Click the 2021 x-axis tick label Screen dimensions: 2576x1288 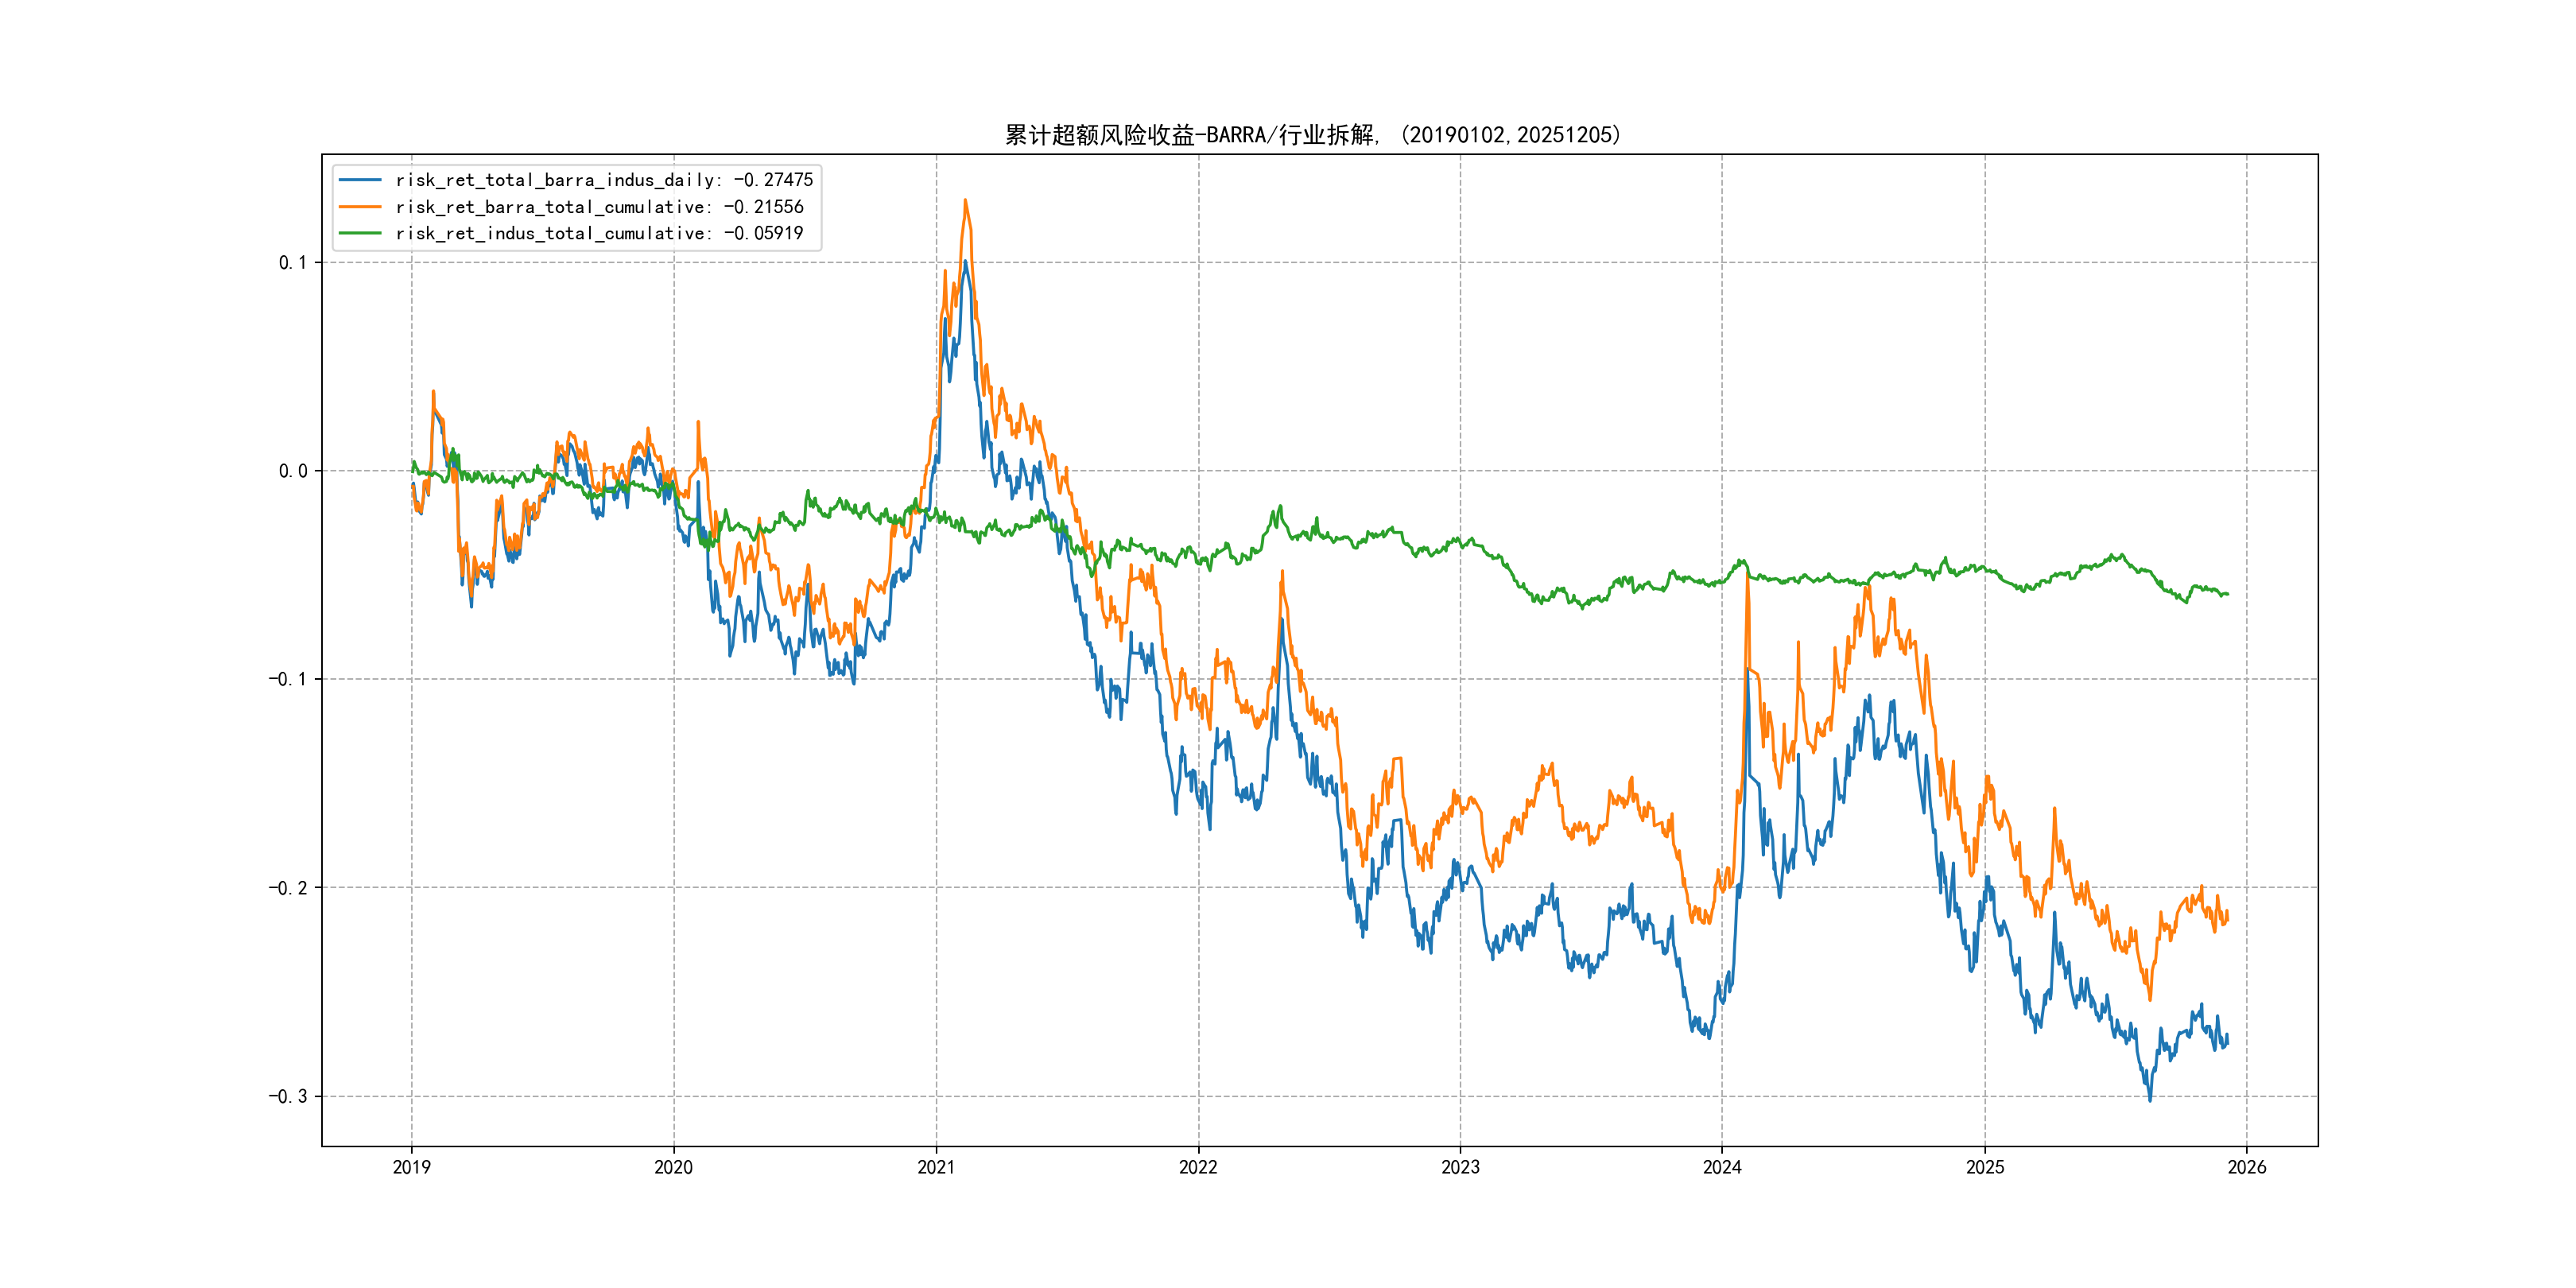point(936,1167)
